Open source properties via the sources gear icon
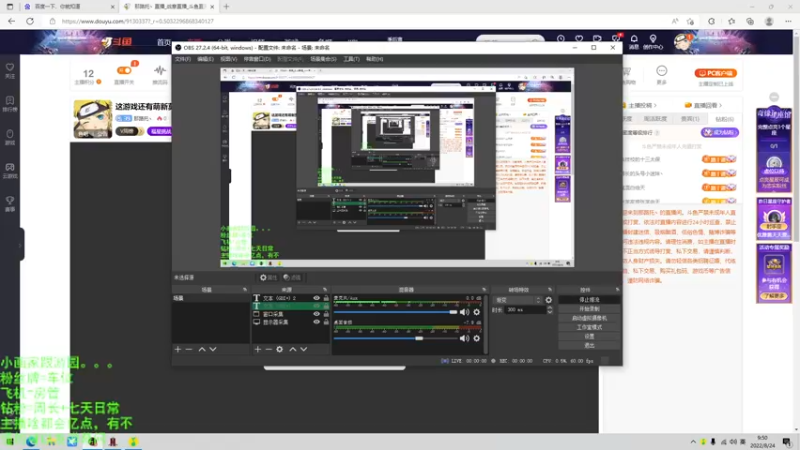This screenshot has width=800, height=450. pyautogui.click(x=280, y=349)
